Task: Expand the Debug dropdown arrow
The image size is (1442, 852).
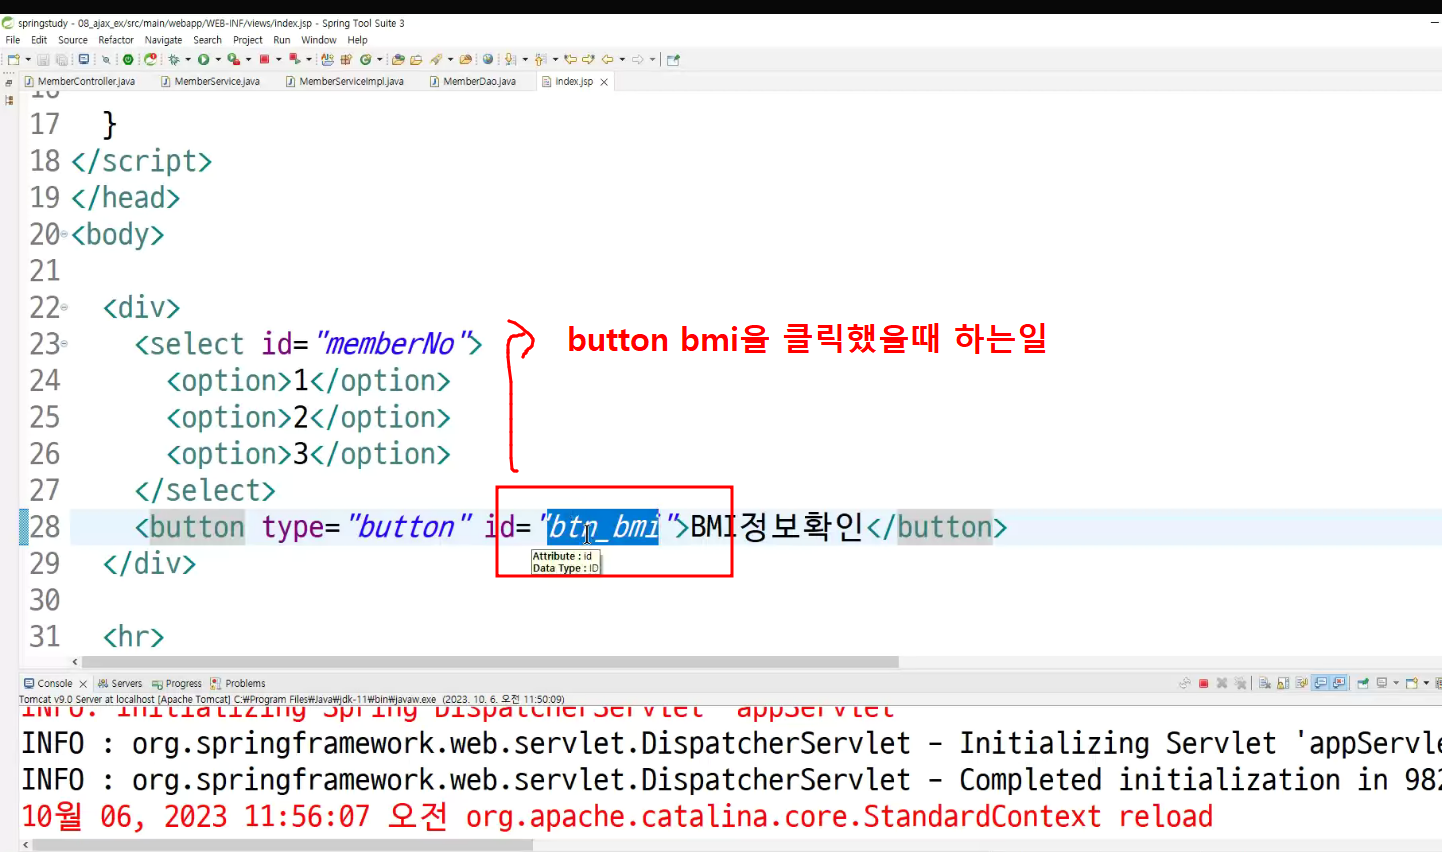Action: tap(187, 60)
